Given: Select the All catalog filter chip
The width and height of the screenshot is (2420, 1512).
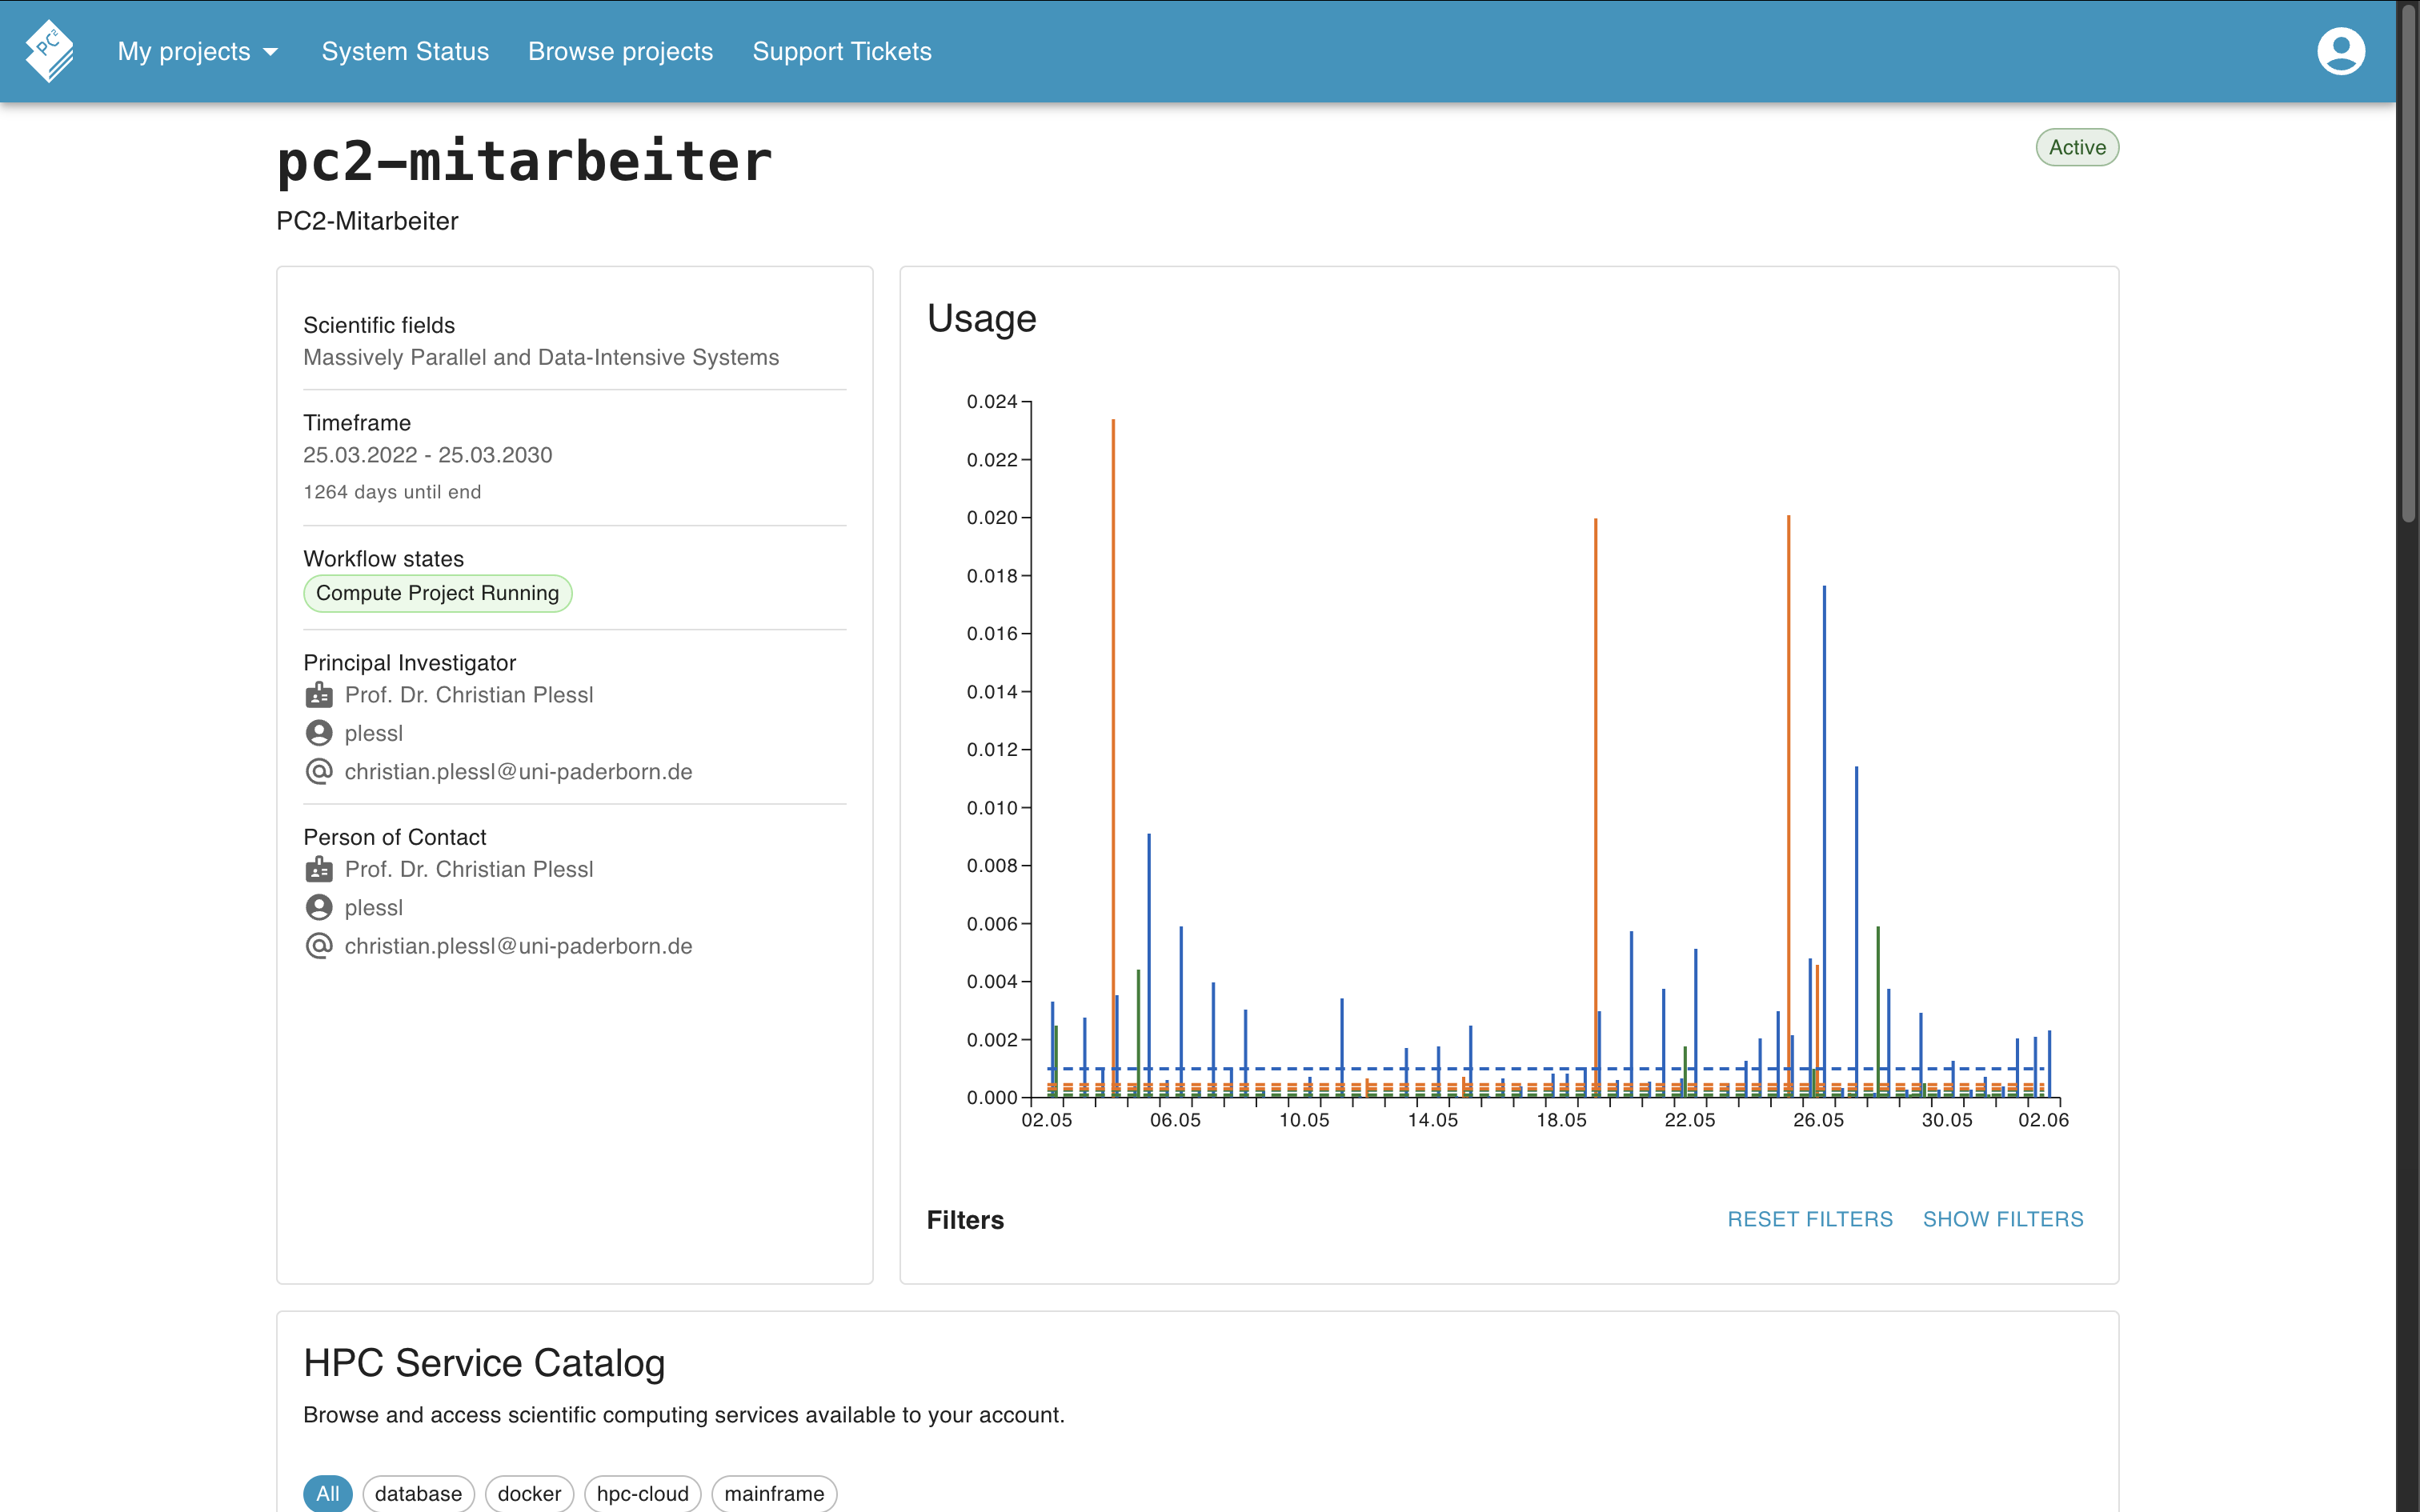Looking at the screenshot, I should [x=328, y=1493].
